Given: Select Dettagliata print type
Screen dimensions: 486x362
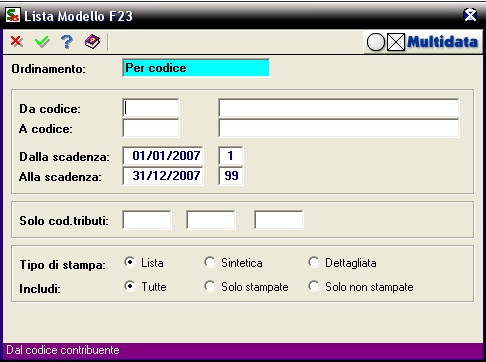Looking at the screenshot, I should (x=314, y=263).
